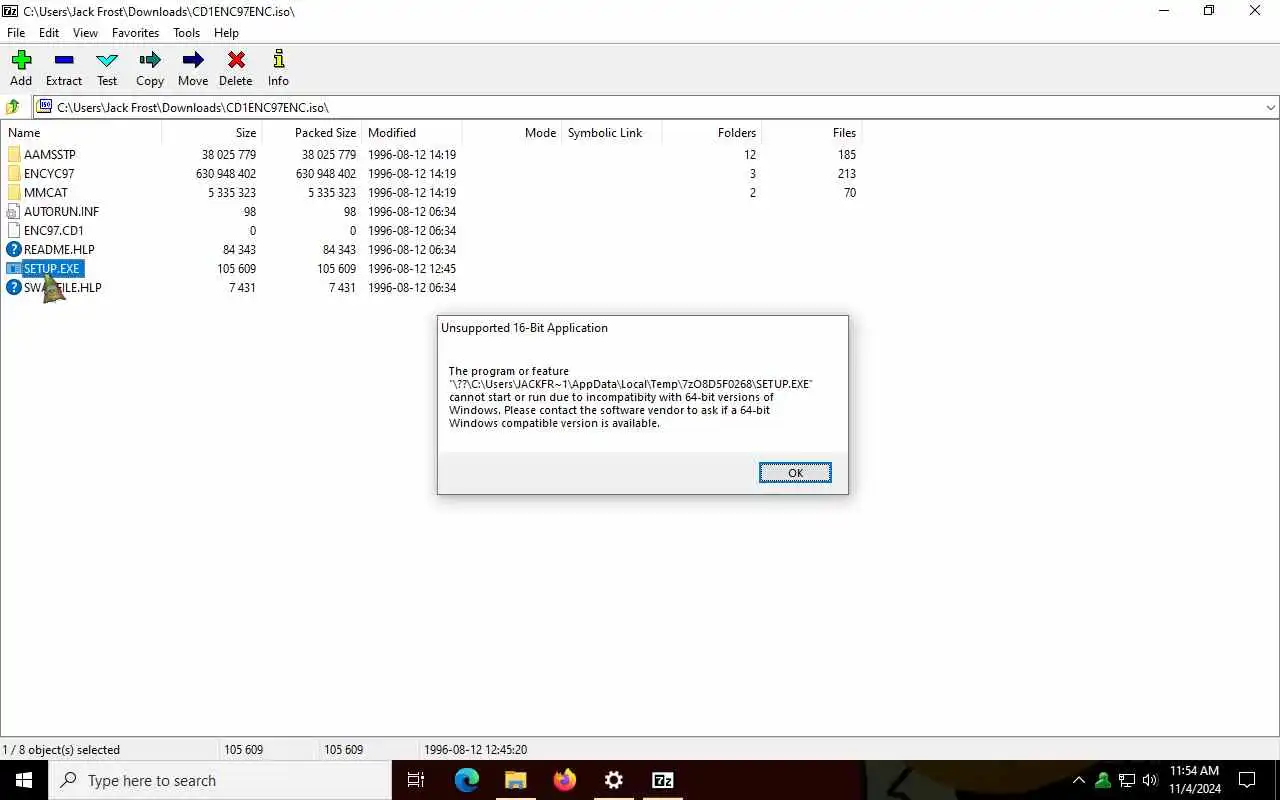The image size is (1280, 800).
Task: Click the volume speaker tray icon
Action: tap(1150, 780)
